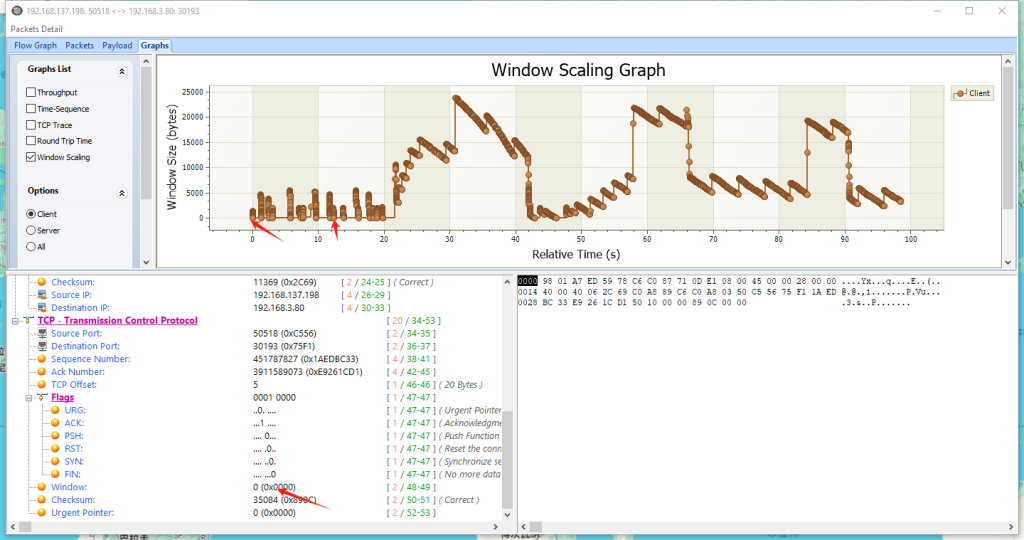This screenshot has height=540, width=1024.
Task: Click the app icon in the title bar
Action: 17,11
